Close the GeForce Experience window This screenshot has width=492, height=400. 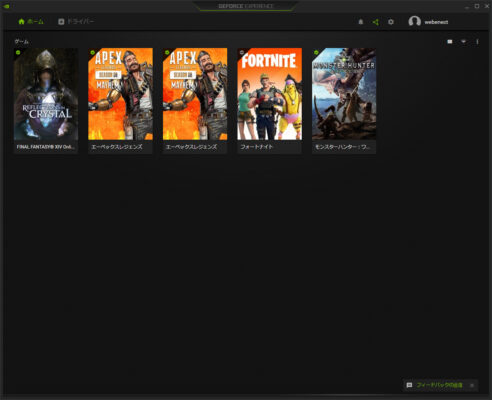pyautogui.click(x=486, y=6)
